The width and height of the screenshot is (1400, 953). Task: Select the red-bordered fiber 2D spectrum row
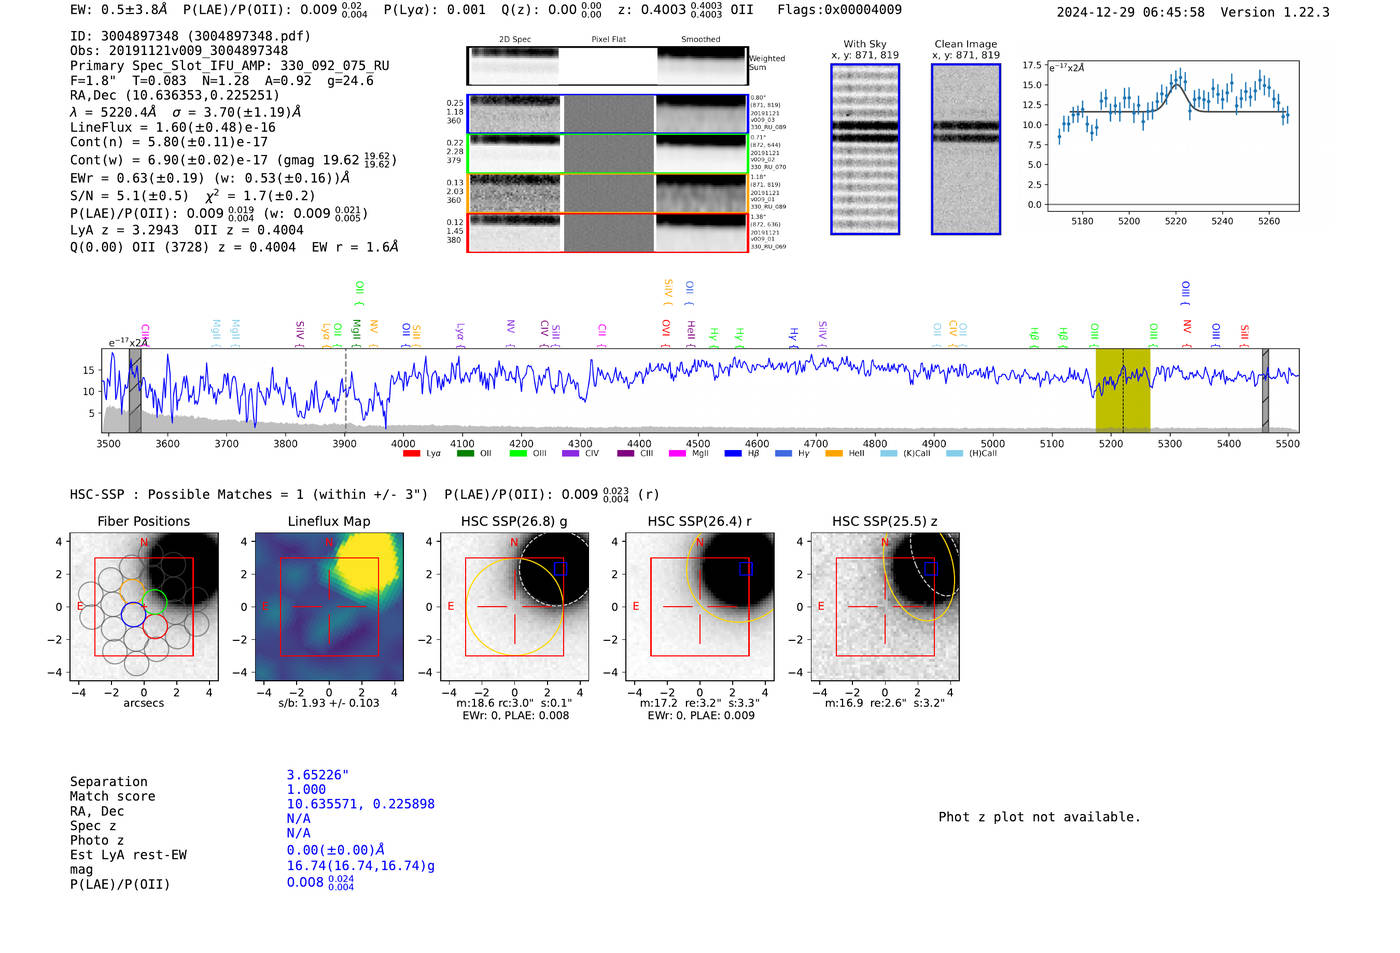(x=607, y=232)
